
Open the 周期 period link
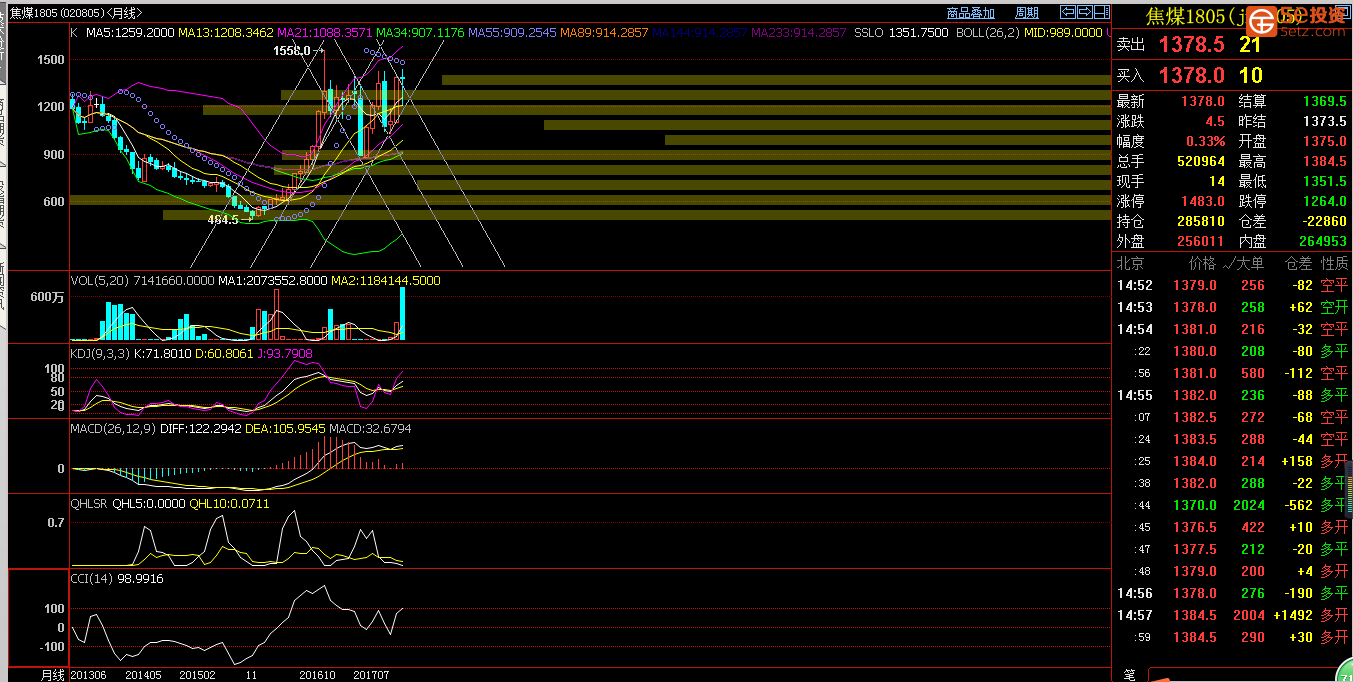(1027, 13)
